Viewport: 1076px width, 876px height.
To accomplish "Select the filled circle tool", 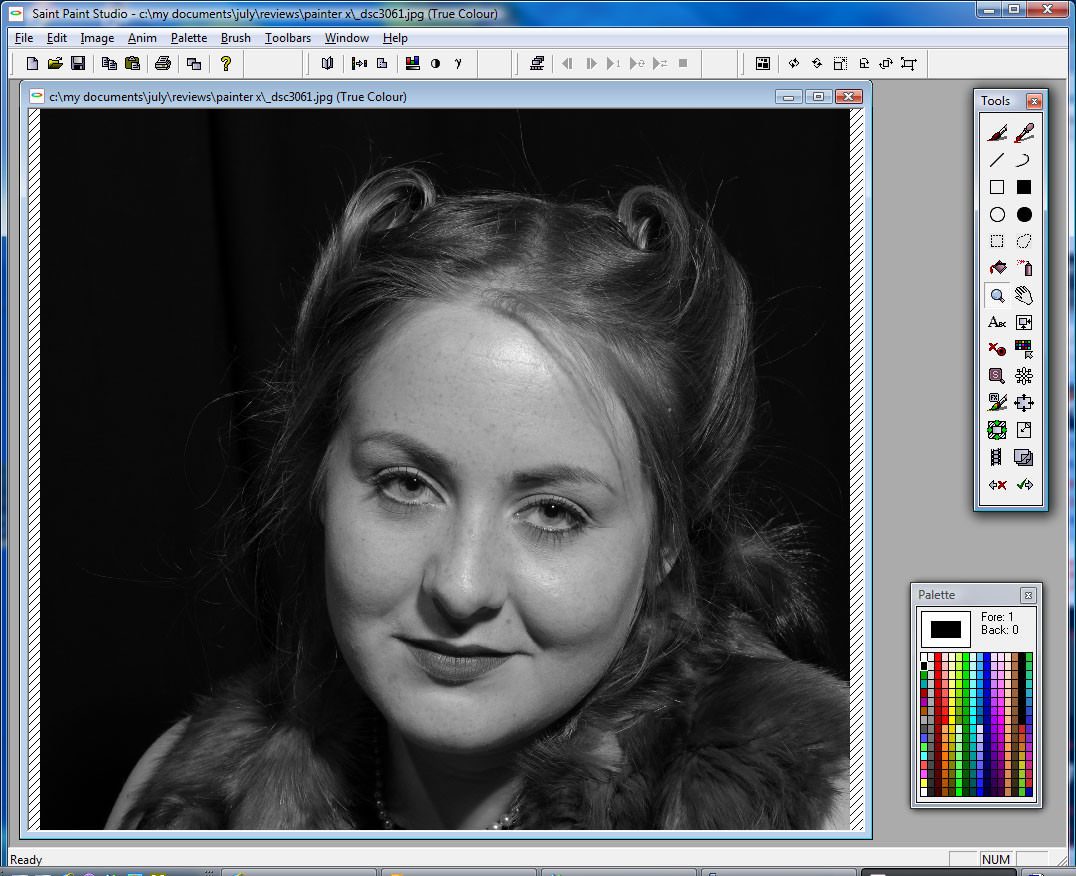I will tap(1023, 214).
